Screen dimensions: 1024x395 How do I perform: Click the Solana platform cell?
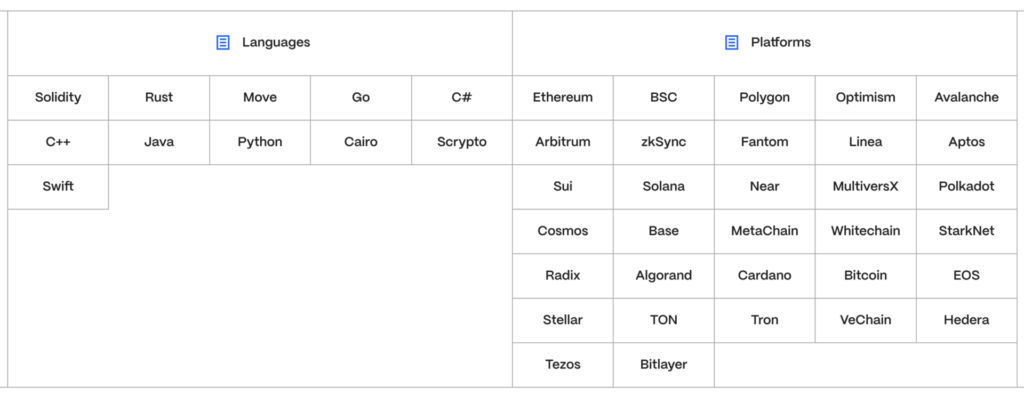(664, 187)
